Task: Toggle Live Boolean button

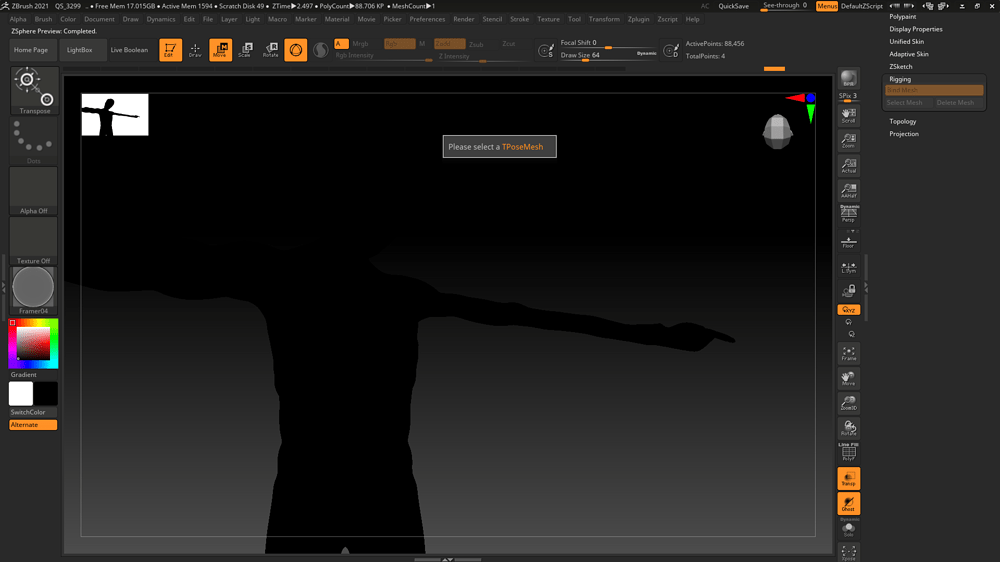Action: [129, 50]
